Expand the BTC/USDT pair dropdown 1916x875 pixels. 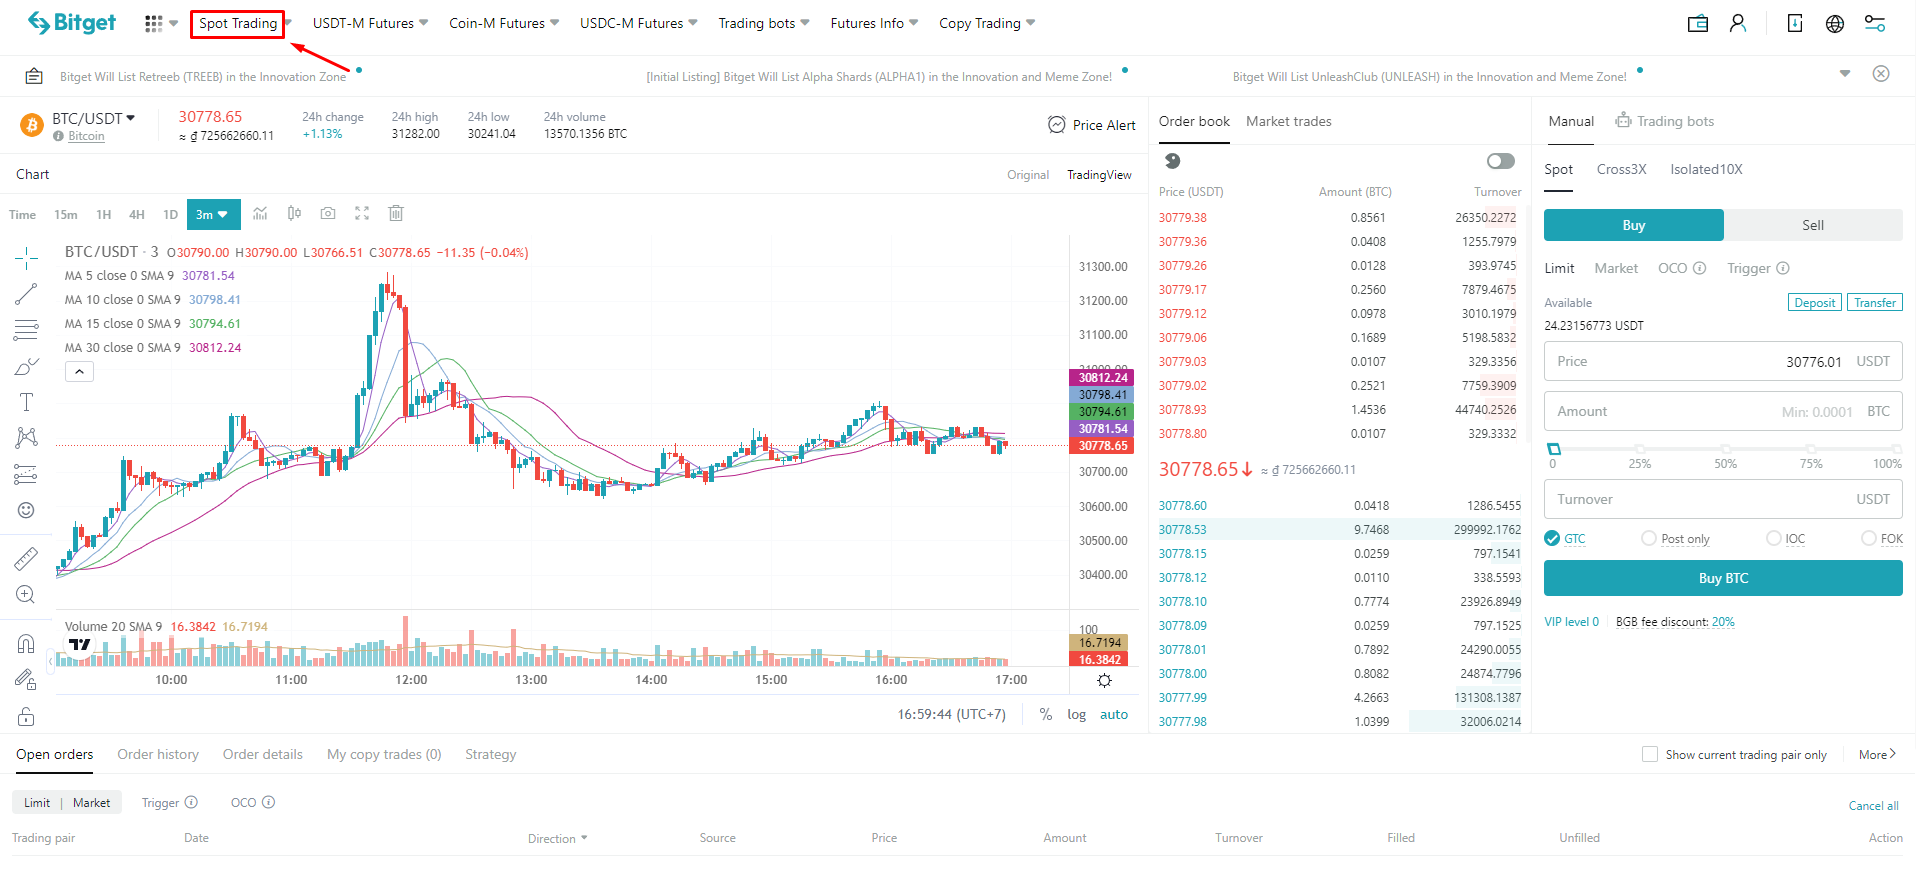tap(131, 118)
